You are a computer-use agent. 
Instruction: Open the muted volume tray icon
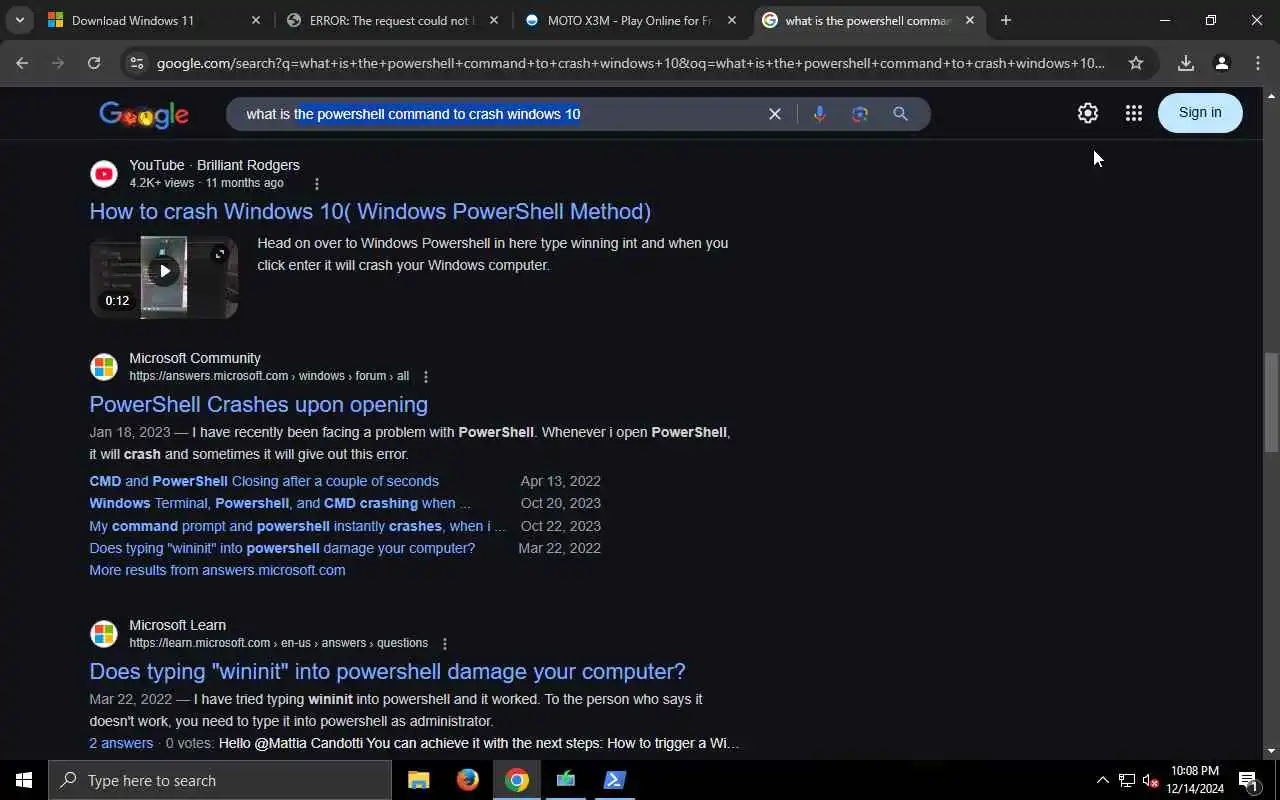click(x=1151, y=780)
